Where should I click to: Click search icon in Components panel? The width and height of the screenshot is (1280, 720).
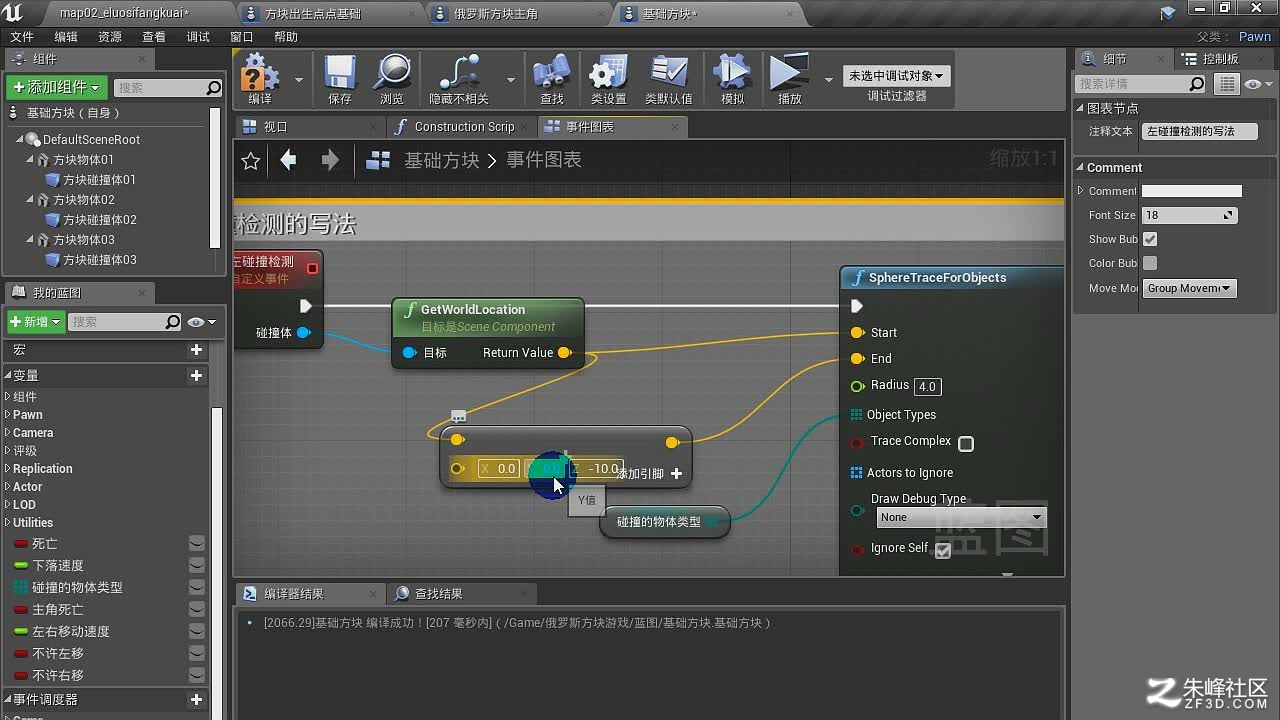pos(213,88)
